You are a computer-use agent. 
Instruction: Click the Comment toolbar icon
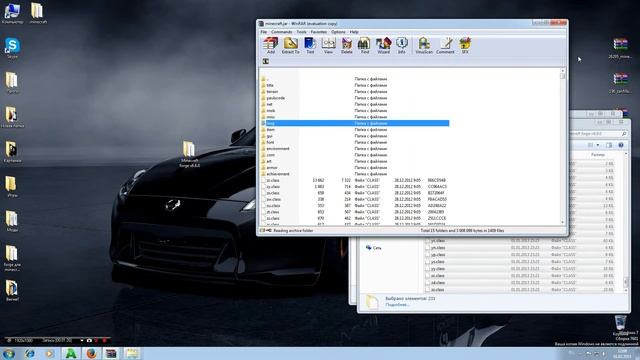445,45
